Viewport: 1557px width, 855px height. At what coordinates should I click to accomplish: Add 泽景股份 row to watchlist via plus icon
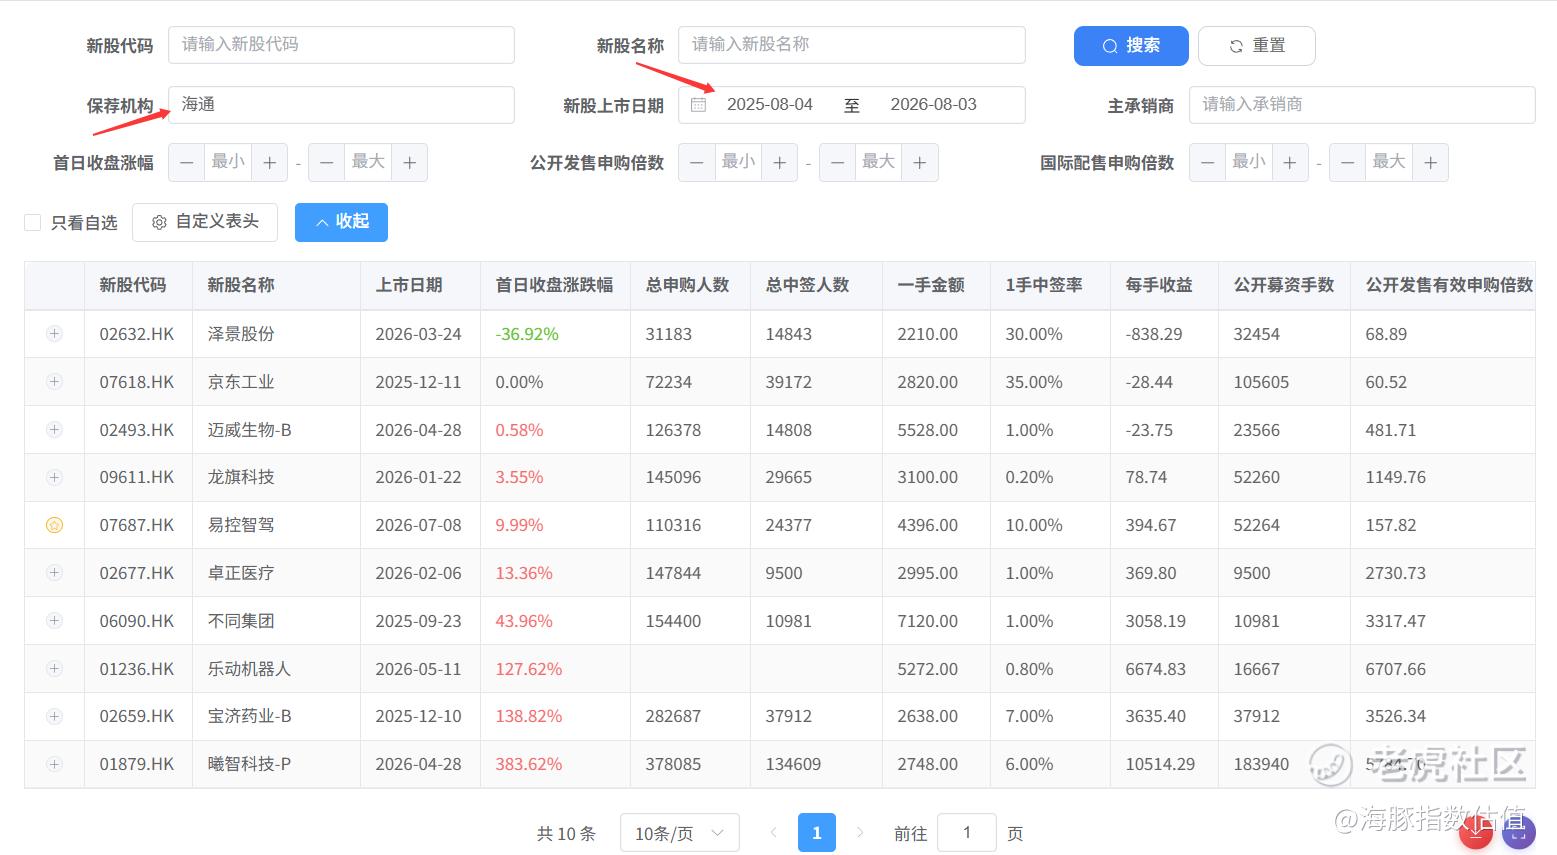click(54, 334)
